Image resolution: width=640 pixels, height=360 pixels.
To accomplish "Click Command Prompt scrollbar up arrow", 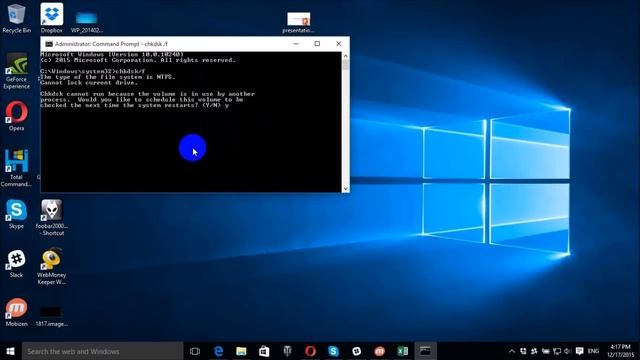I will click(346, 56).
